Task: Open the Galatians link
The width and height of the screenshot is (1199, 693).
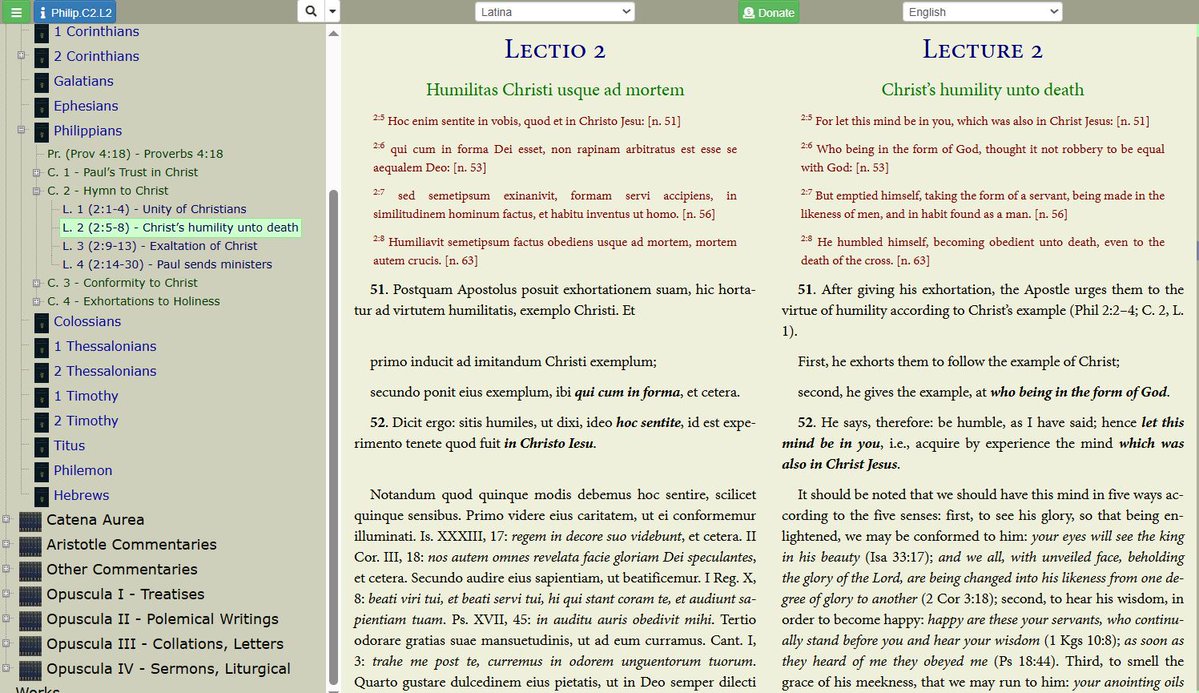Action: [83, 81]
